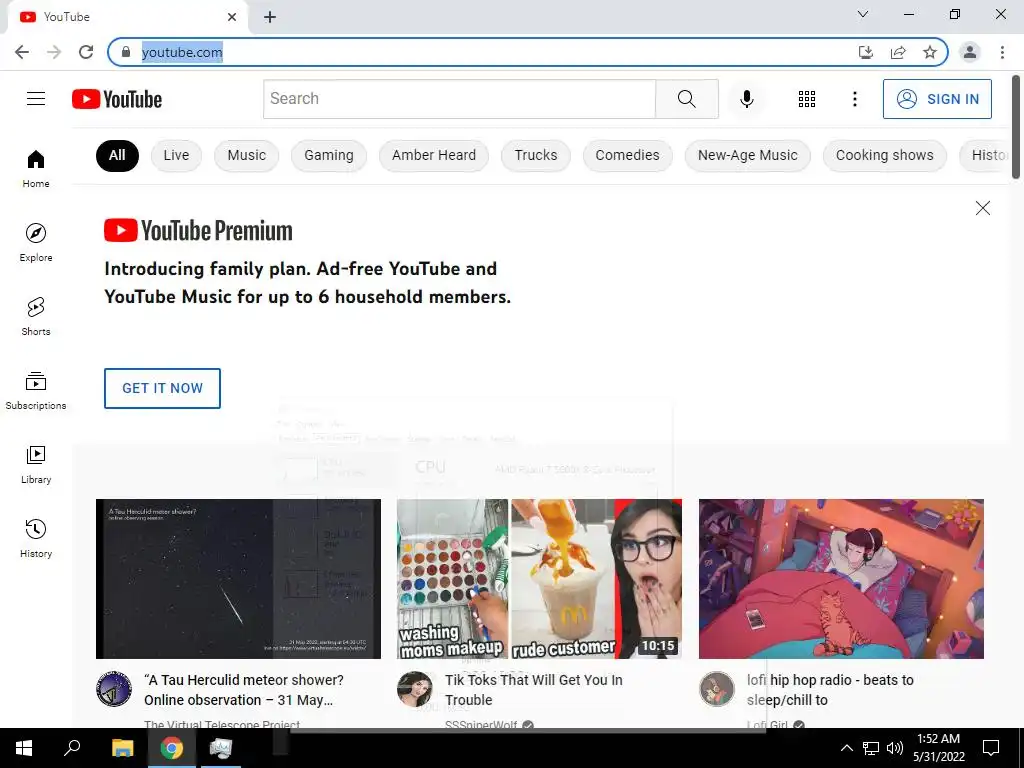Screen dimensions: 1024x768
Task: Select the Music filter chip
Action: tap(246, 155)
